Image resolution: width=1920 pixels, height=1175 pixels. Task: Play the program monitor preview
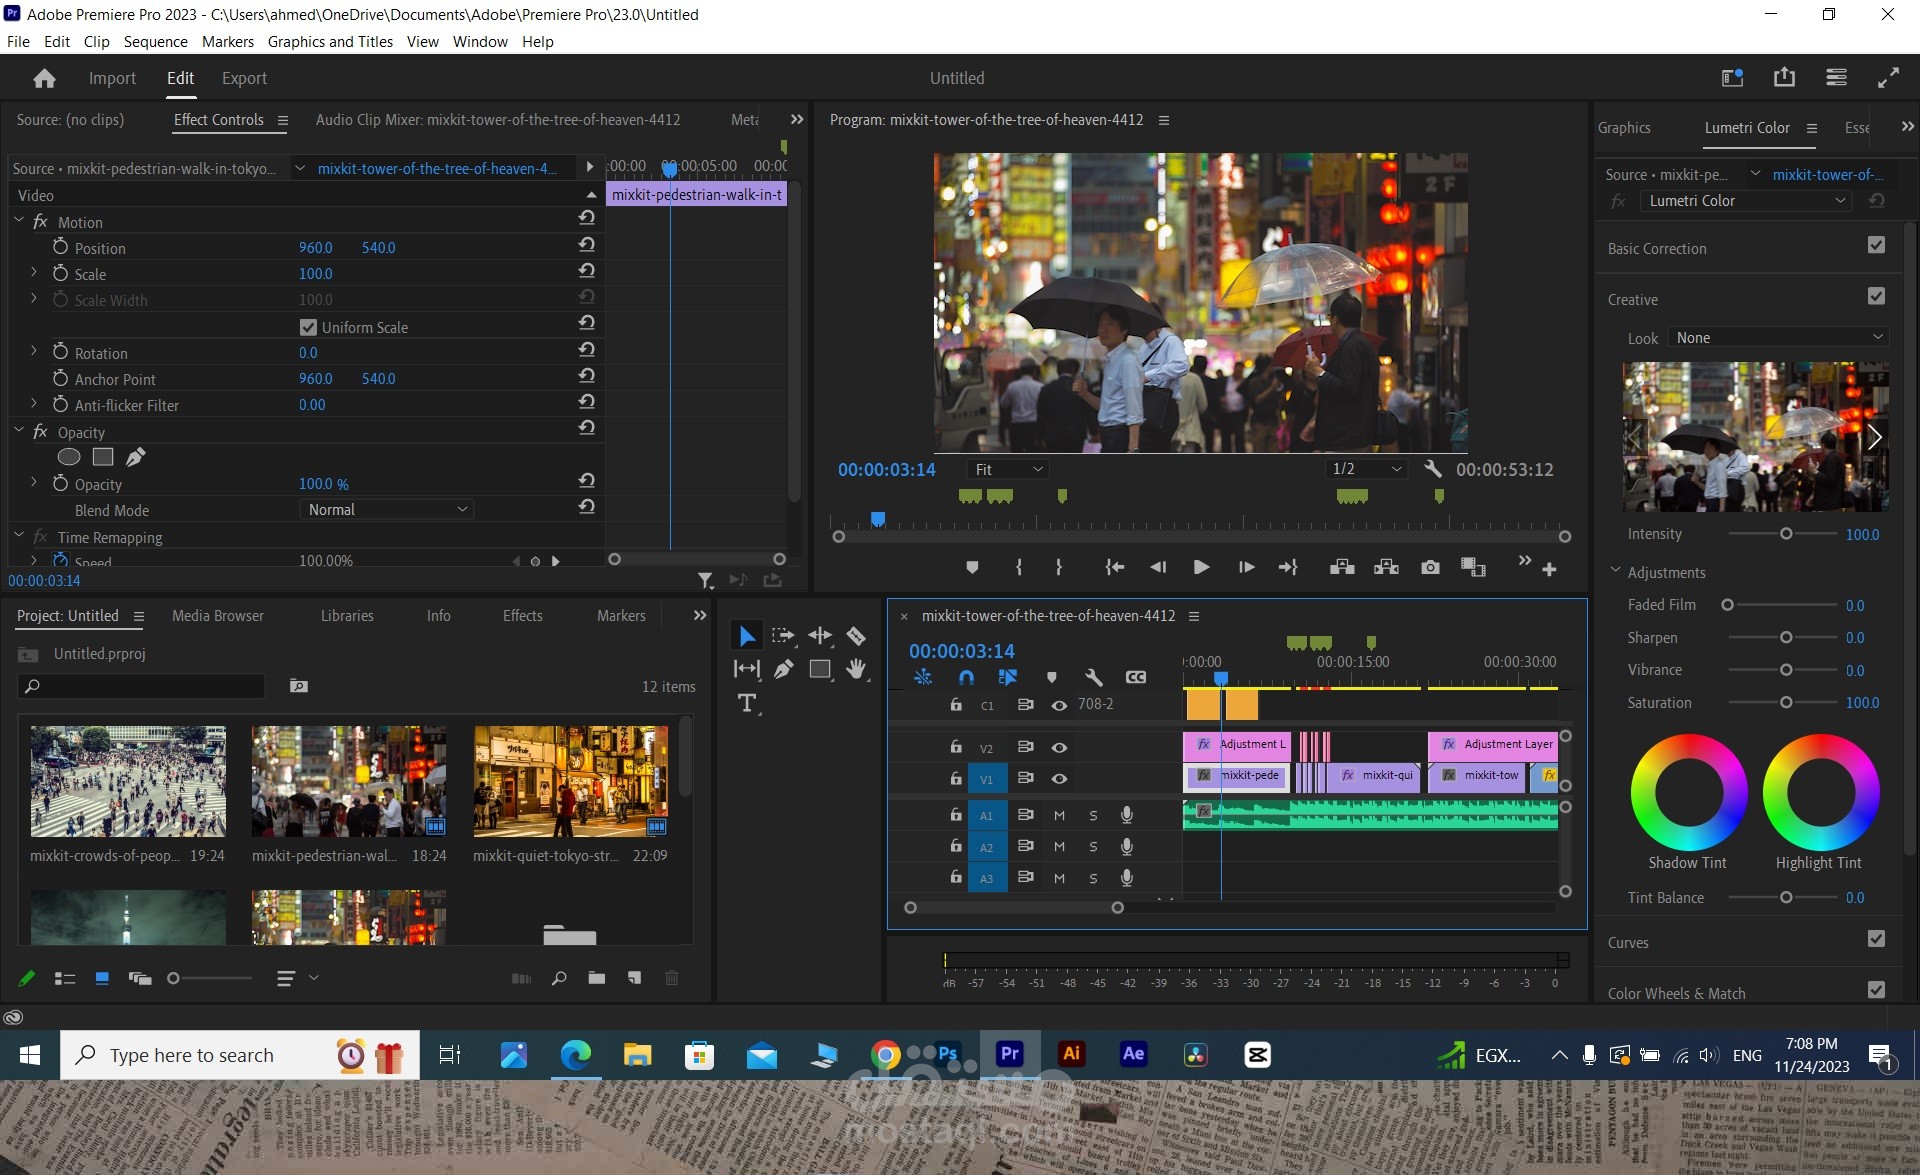[x=1201, y=567]
